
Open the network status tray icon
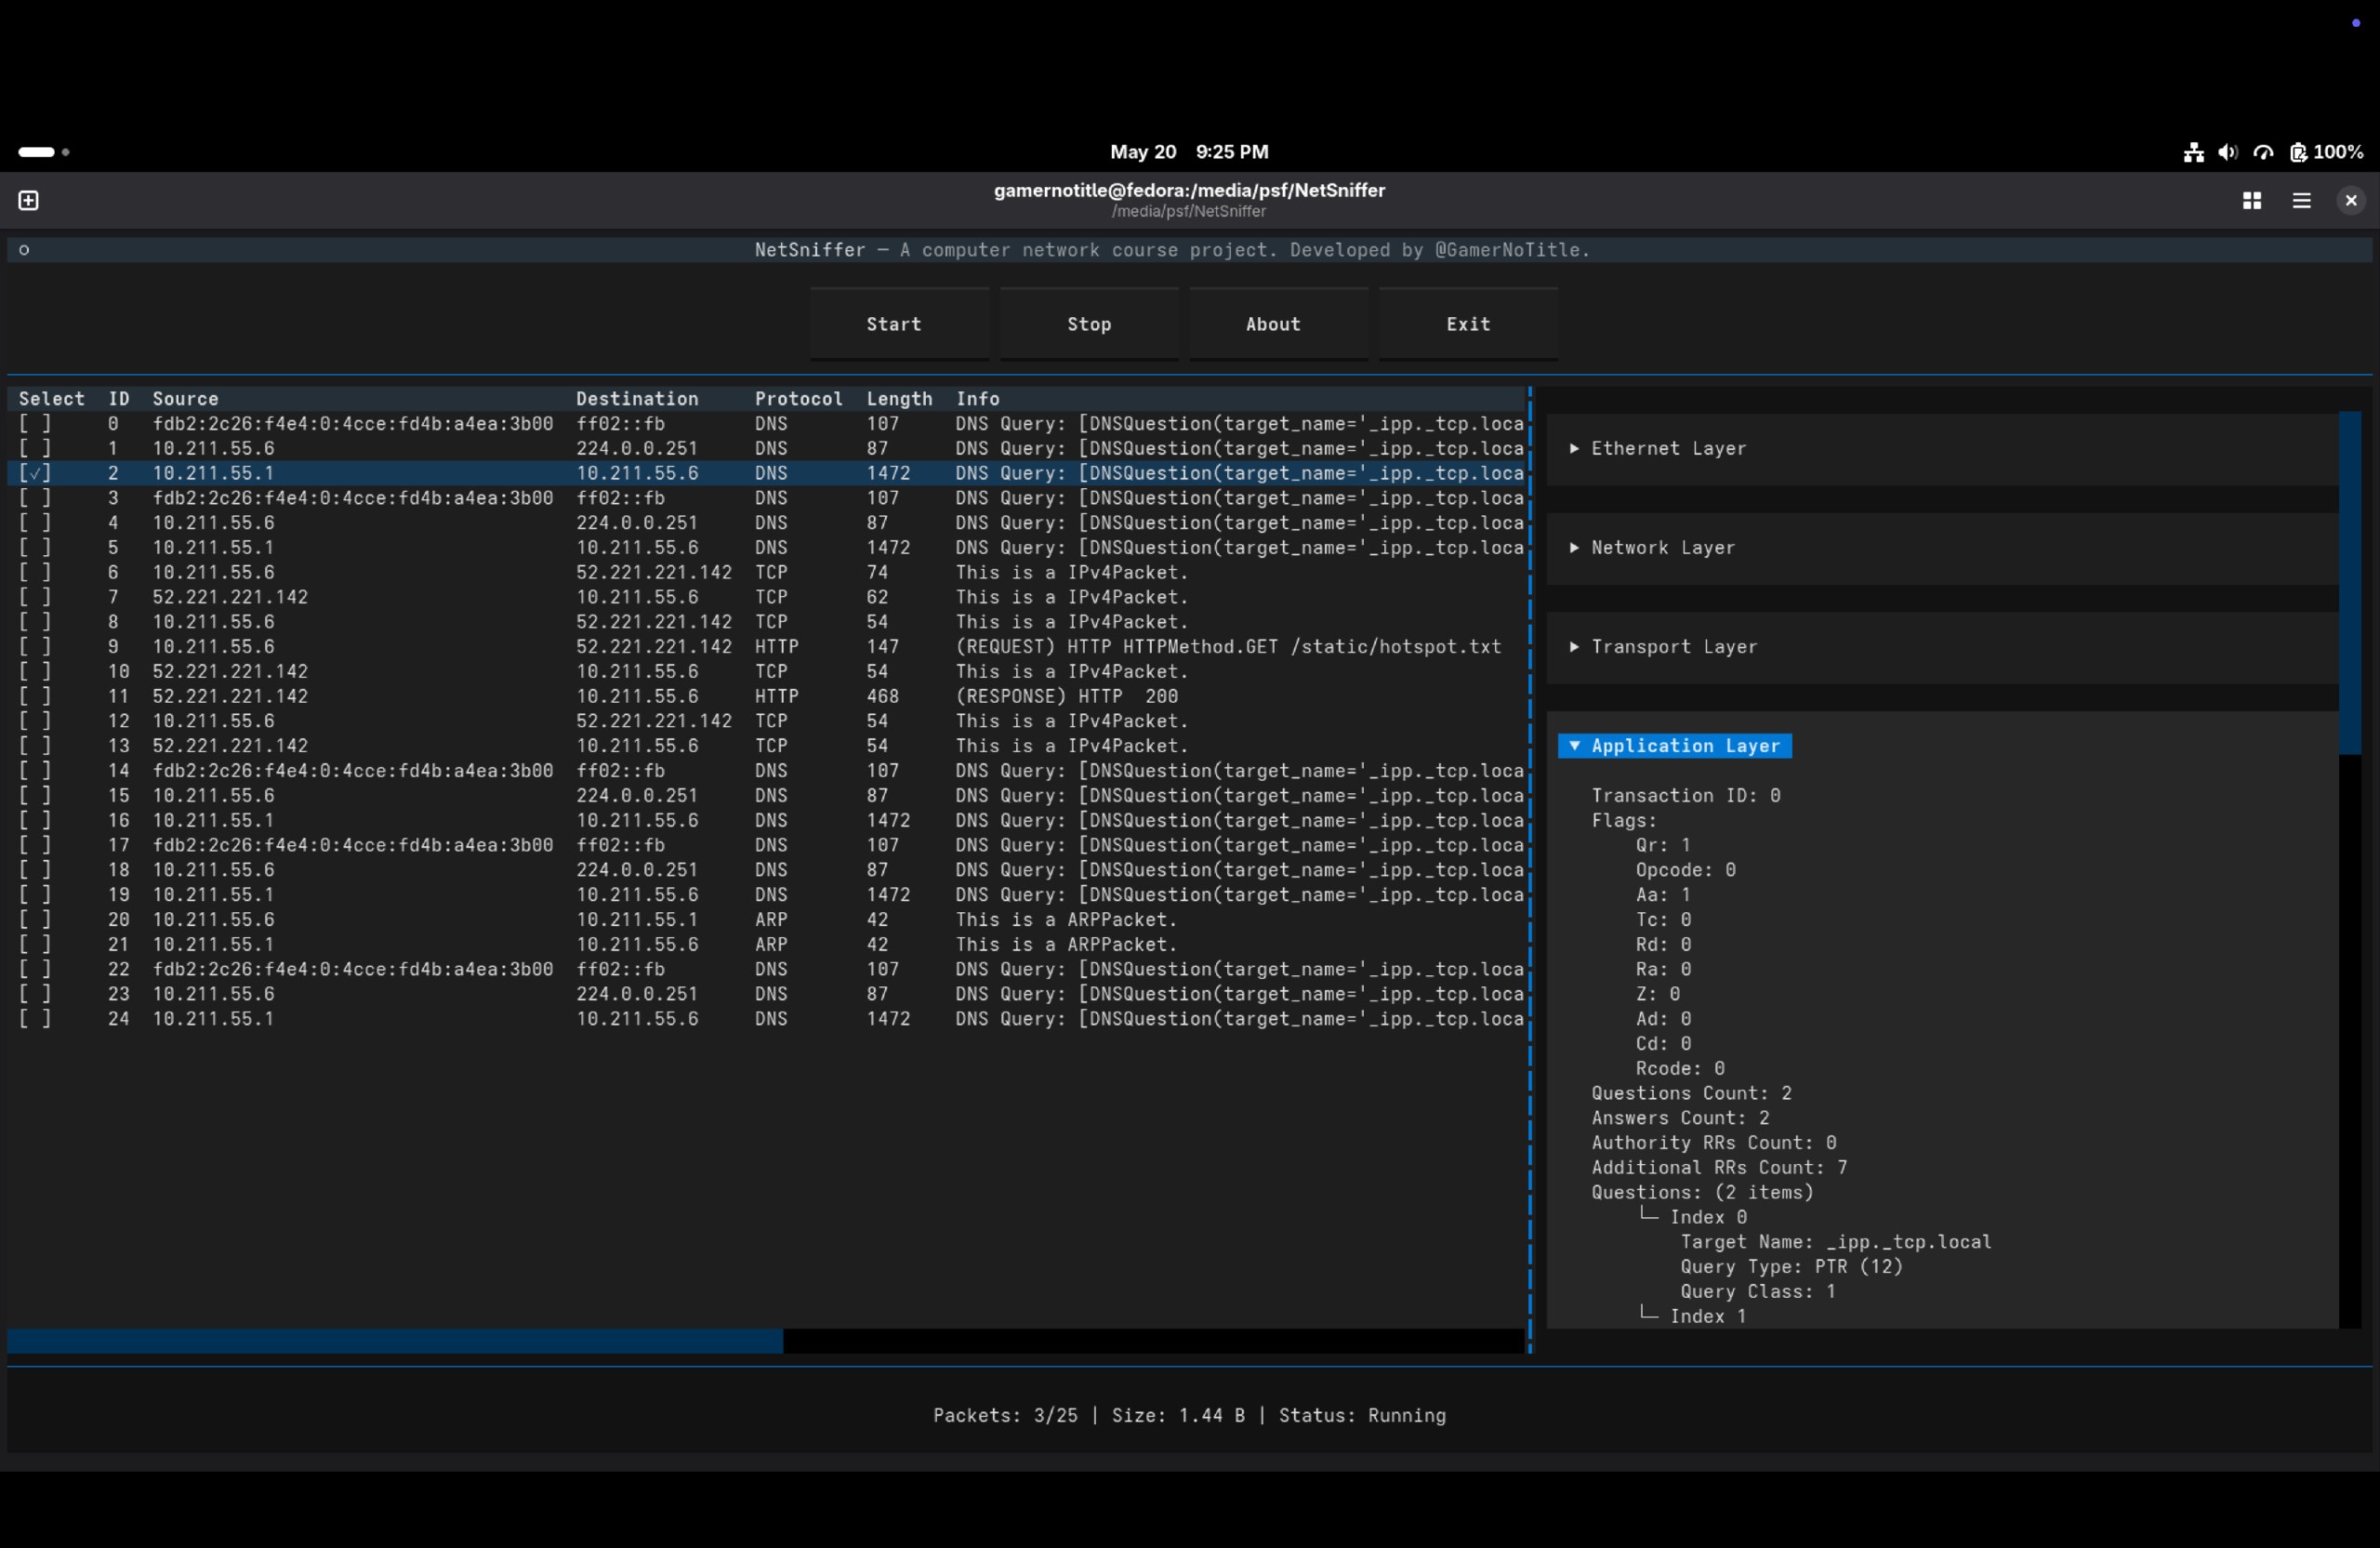coord(2193,152)
